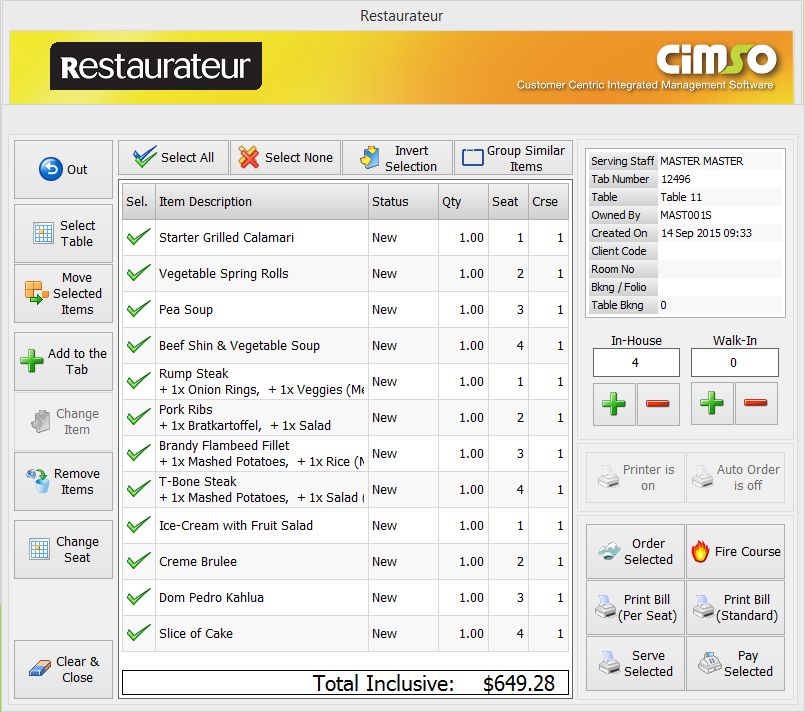Click the Table 11 value
This screenshot has width=805, height=712.
click(x=681, y=197)
